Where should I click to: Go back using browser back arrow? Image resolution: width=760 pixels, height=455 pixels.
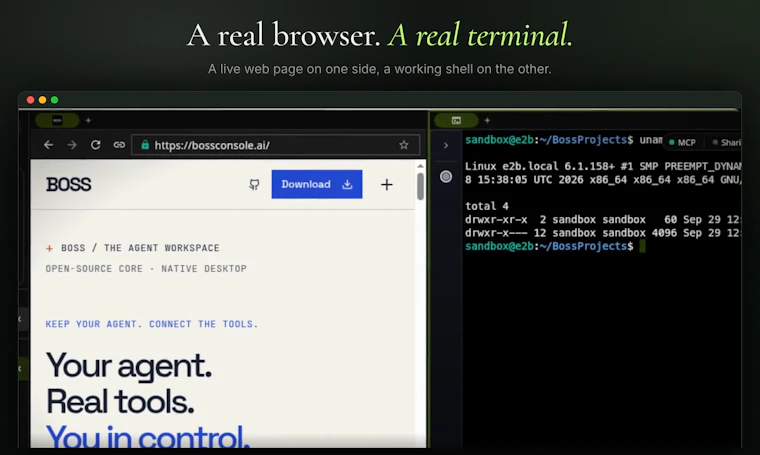[x=48, y=145]
